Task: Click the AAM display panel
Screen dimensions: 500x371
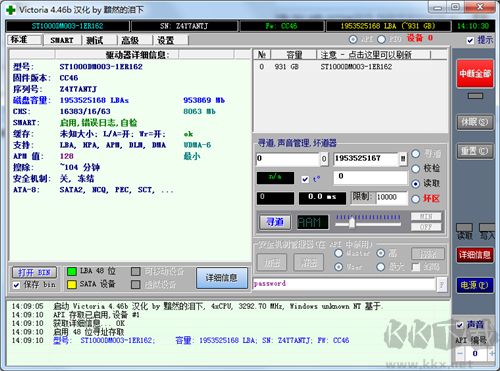Action: click(x=312, y=222)
